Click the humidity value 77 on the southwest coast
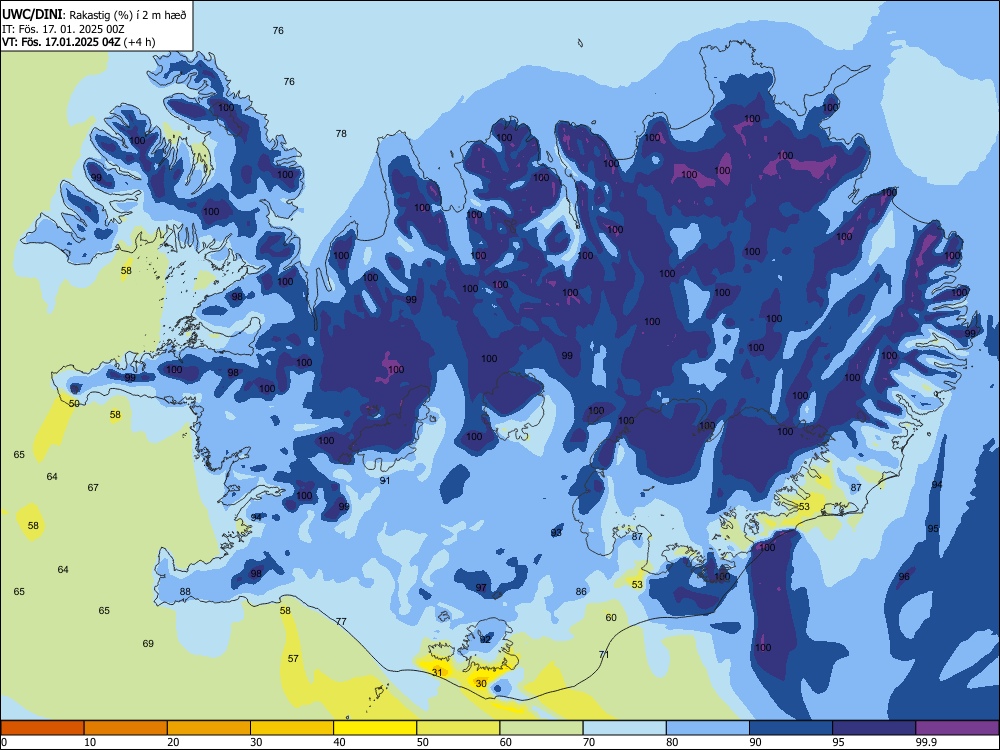Screen dimensions: 1000x750 (341, 621)
